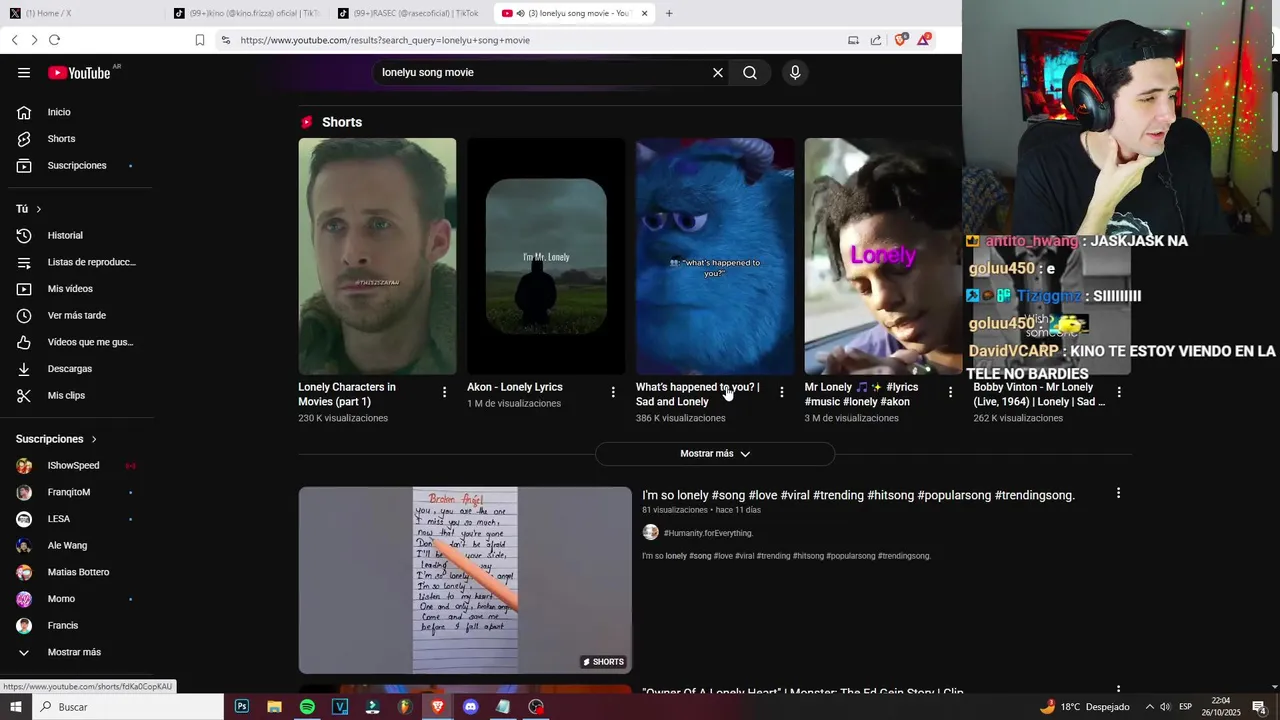Screen dimensions: 1280x720
Task: Open options for Lonely Characters in Movies short
Action: (444, 392)
